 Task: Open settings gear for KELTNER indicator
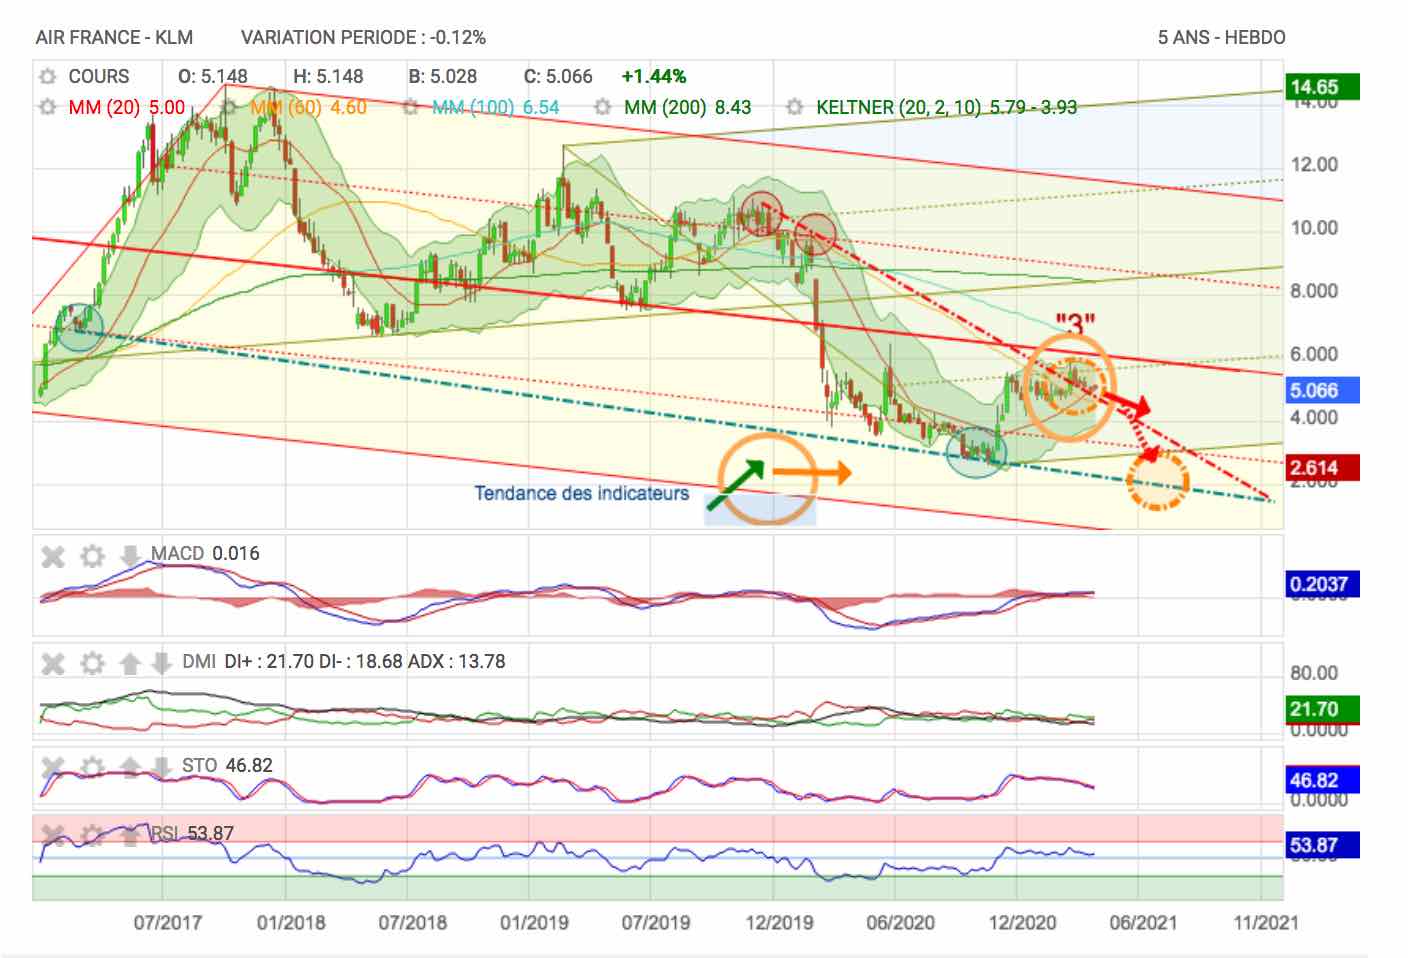pos(795,106)
